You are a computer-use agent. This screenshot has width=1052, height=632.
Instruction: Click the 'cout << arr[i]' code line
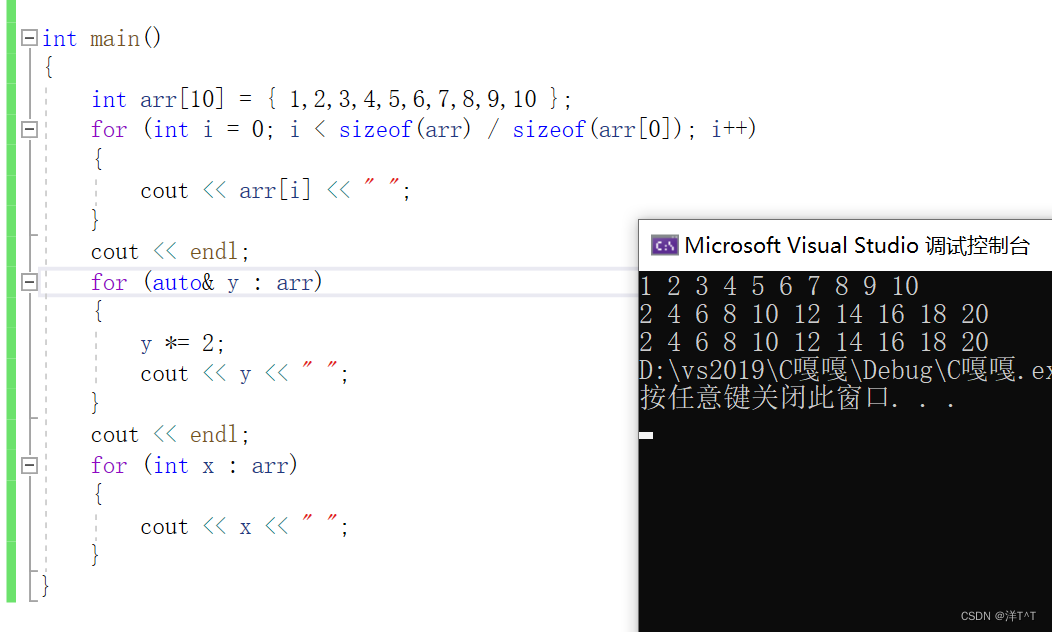point(275,191)
